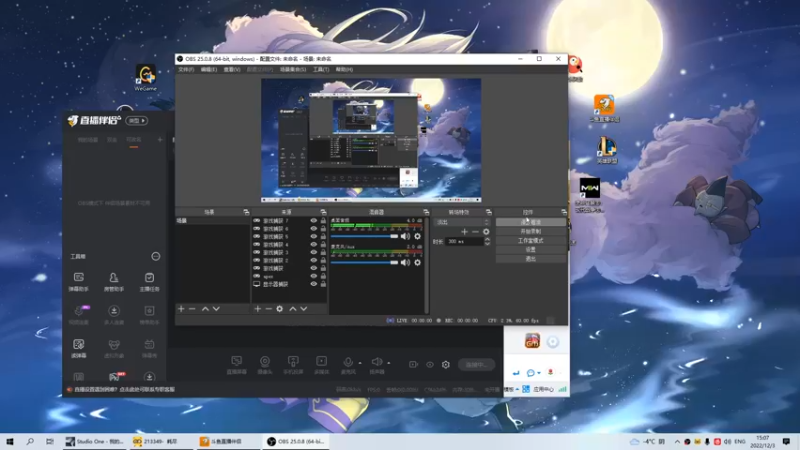The width and height of the screenshot is (800, 450).
Task: Pop out the sources dock panel
Action: tap(323, 212)
